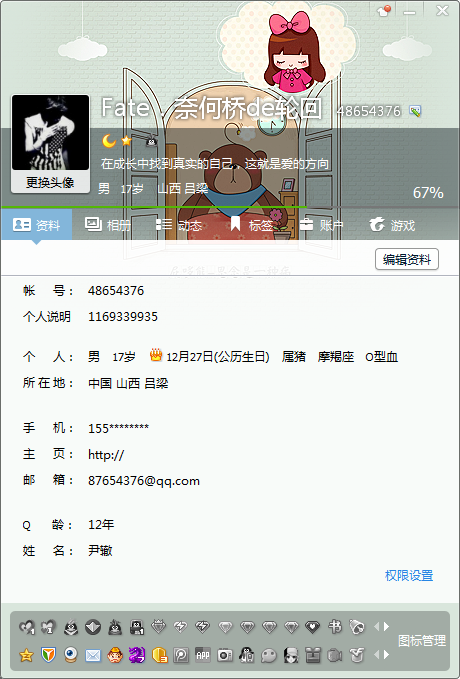460x679 pixels.
Task: Click the profile avatar picture
Action: [50, 133]
